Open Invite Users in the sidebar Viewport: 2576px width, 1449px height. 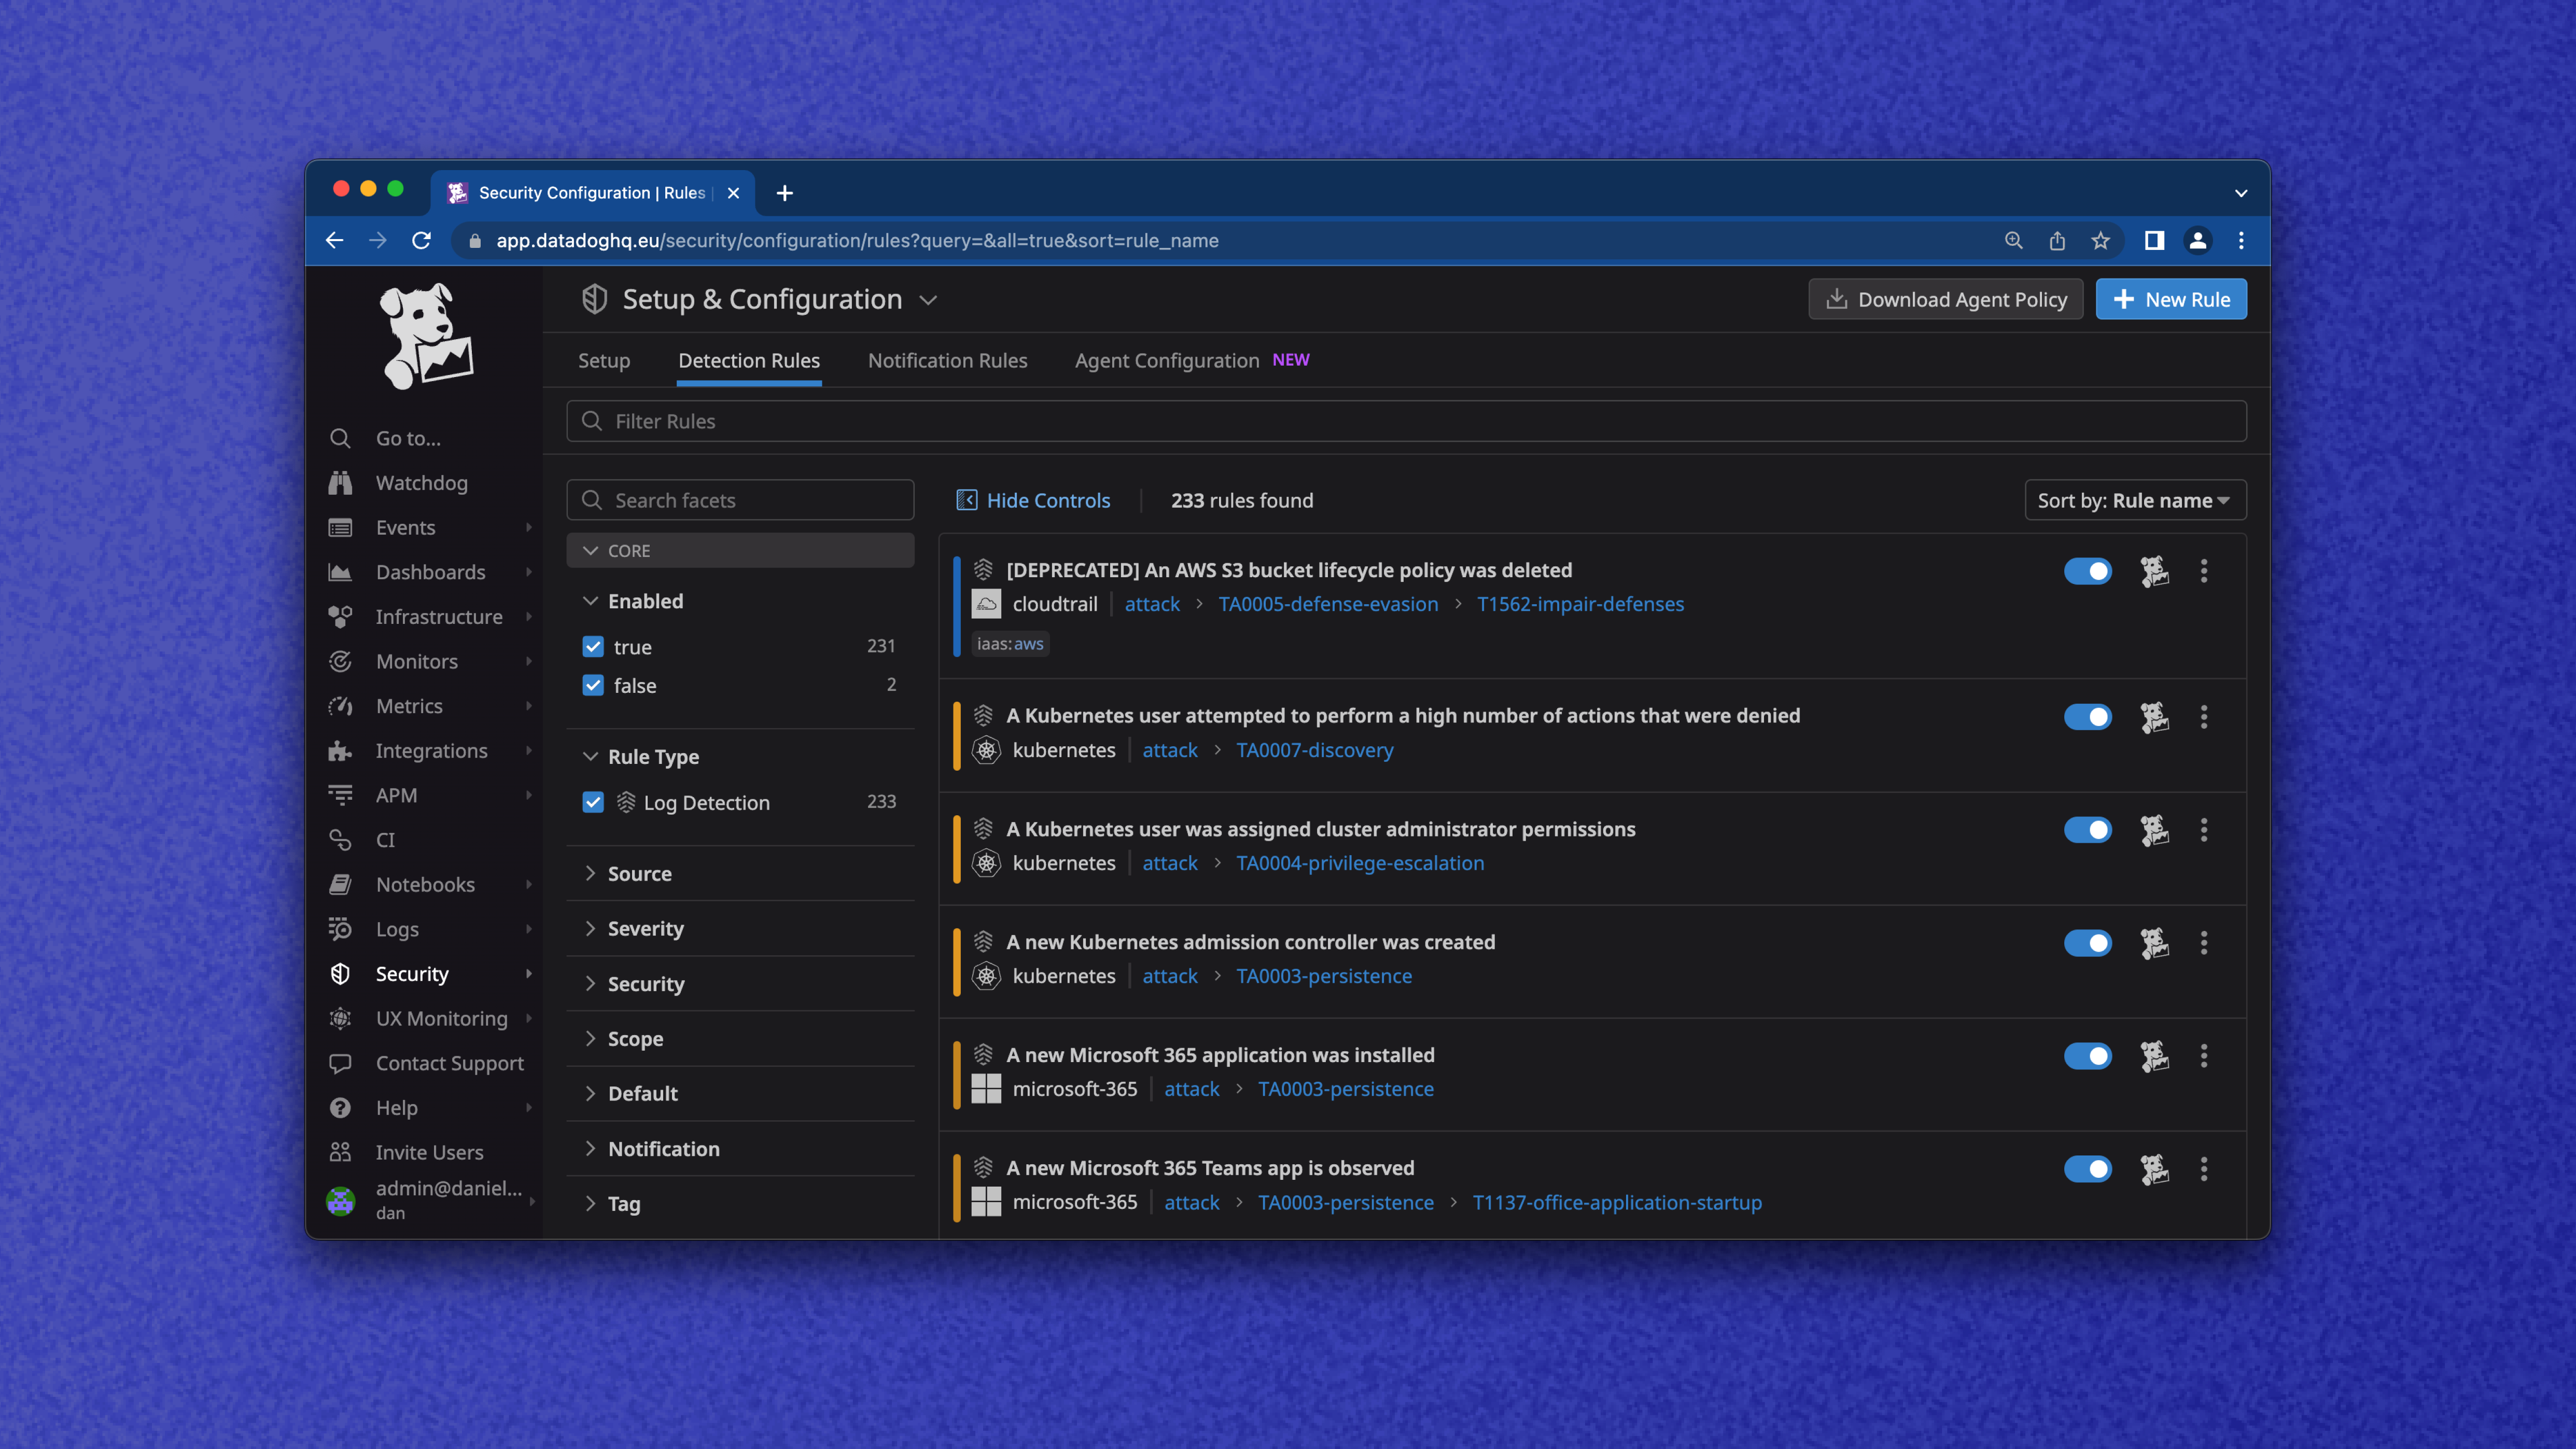pos(429,1153)
